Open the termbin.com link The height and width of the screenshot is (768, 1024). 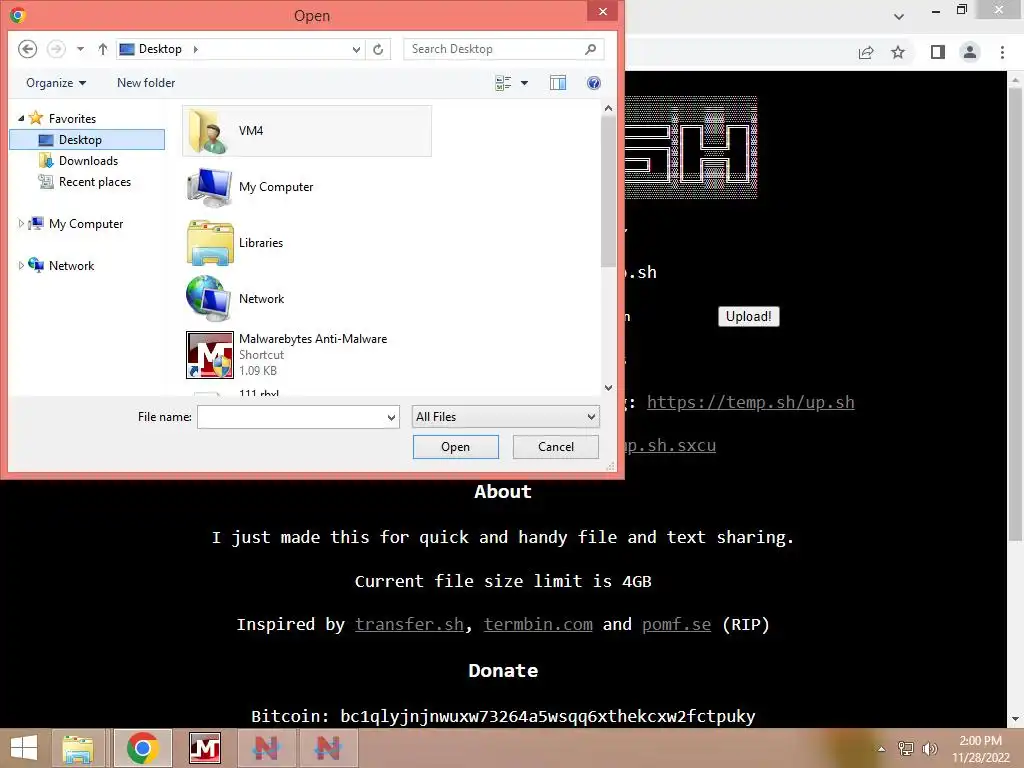pos(538,624)
